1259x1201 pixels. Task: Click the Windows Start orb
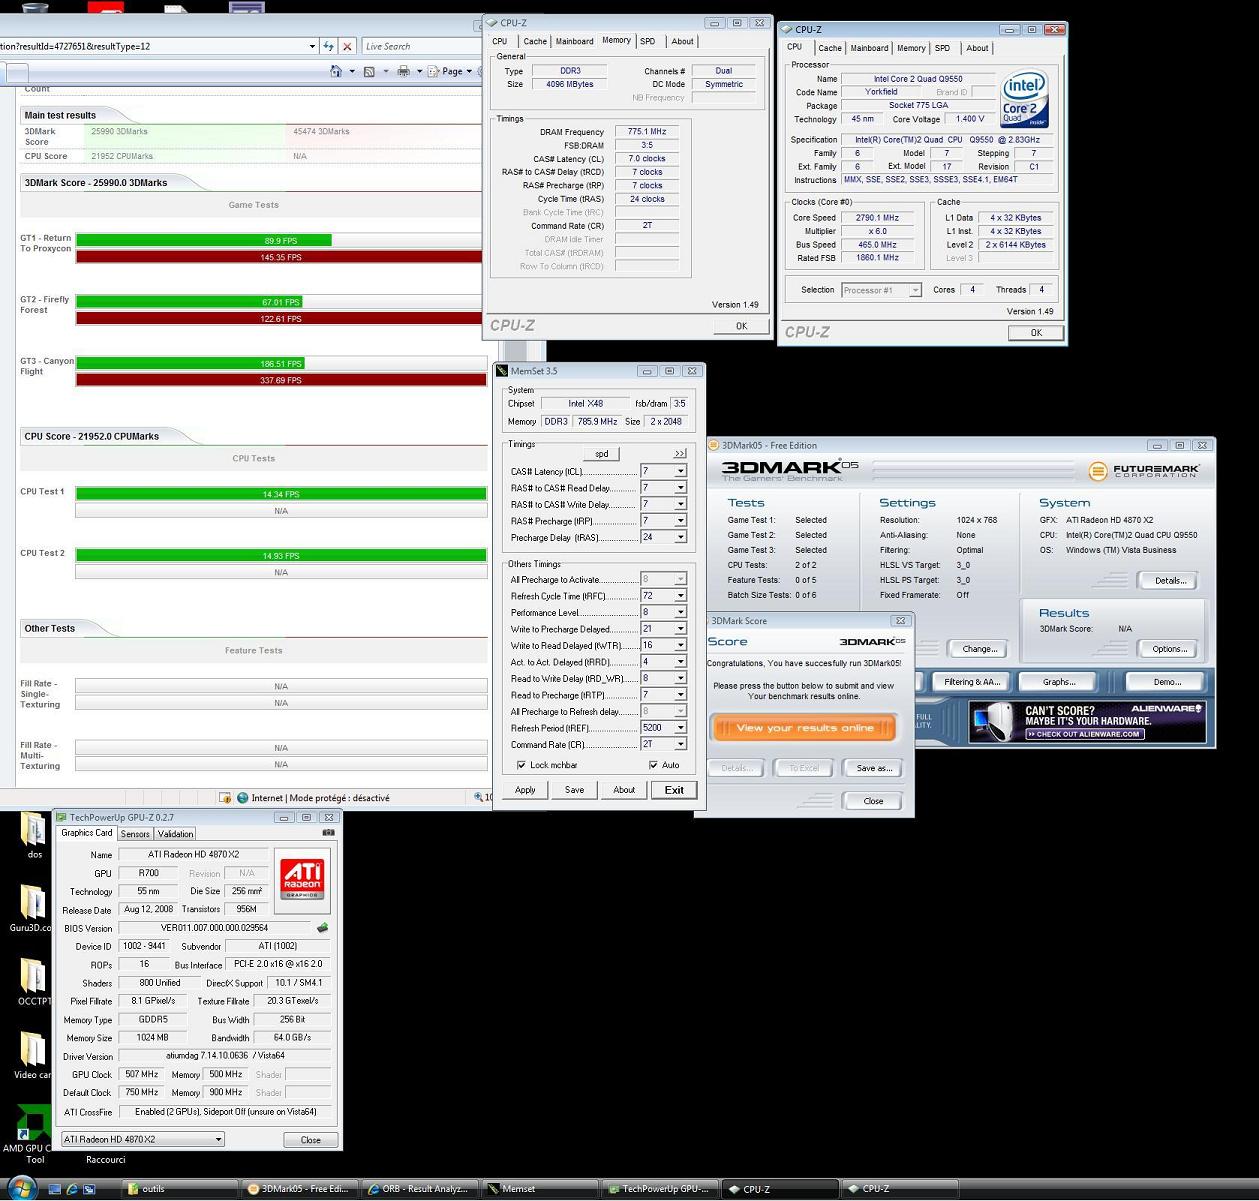coord(22,1188)
